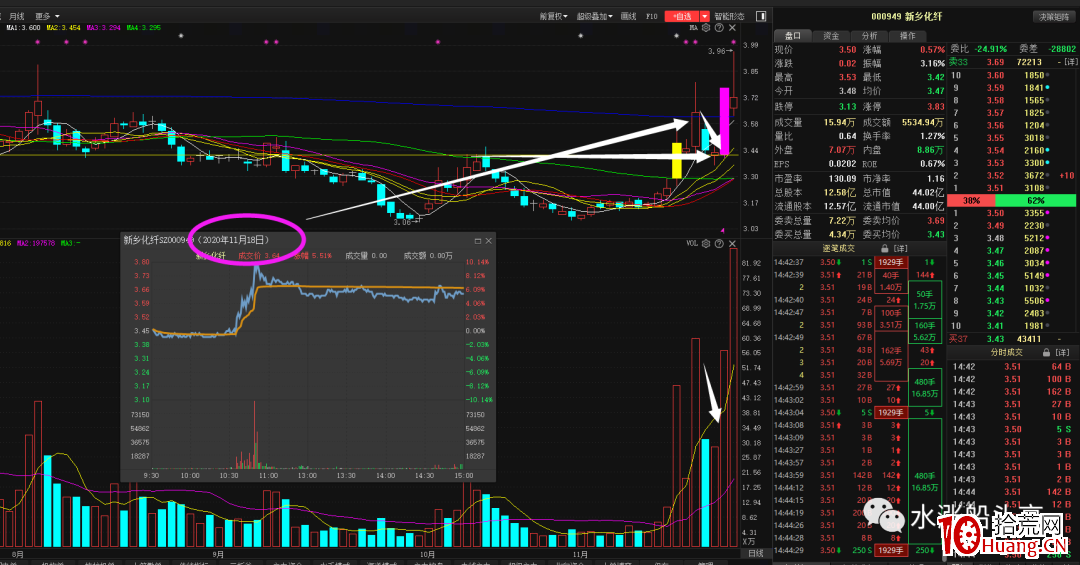Click the 总市值 value 44.02亿
The height and width of the screenshot is (565, 1080).
coord(928,192)
